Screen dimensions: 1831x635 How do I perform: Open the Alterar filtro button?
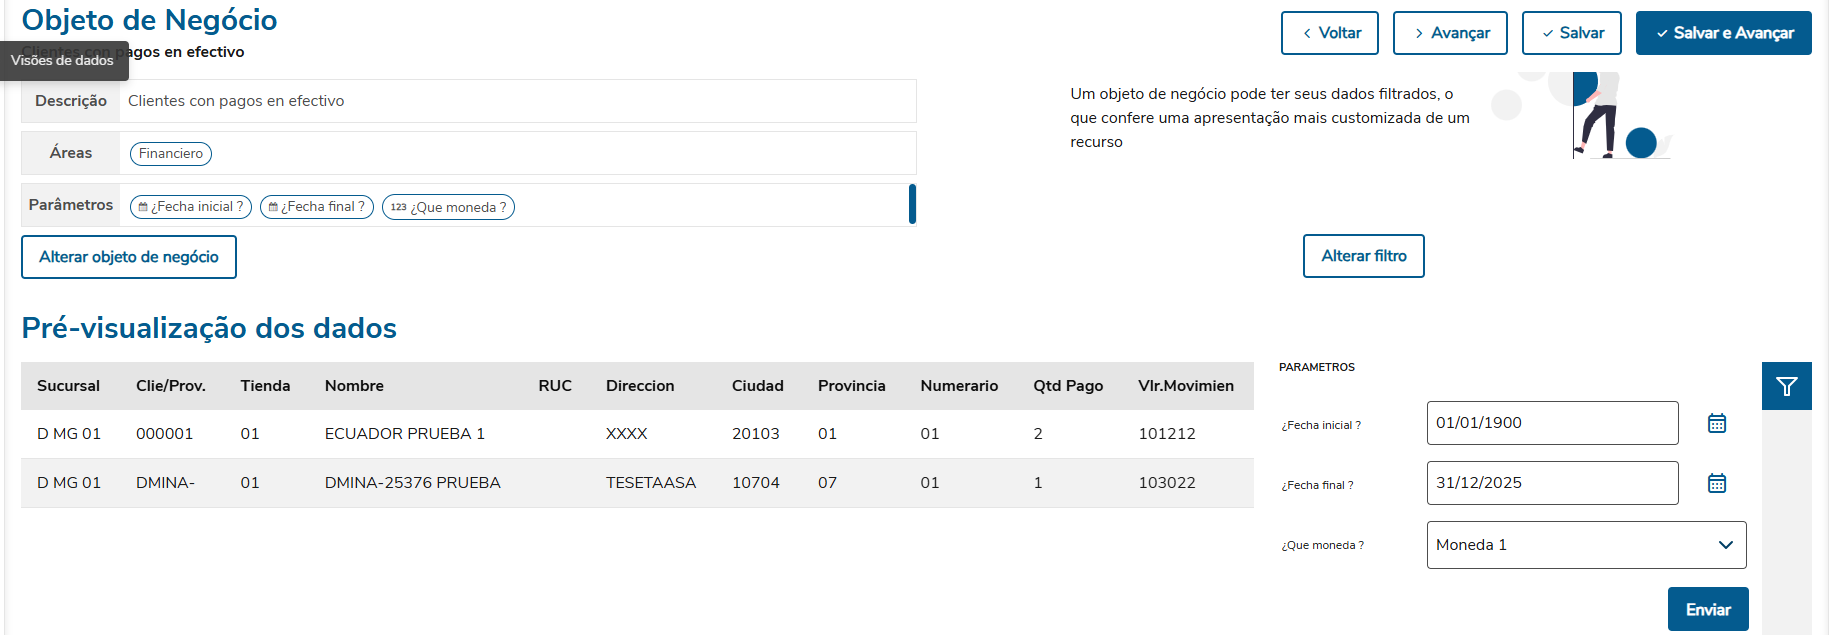pos(1363,256)
